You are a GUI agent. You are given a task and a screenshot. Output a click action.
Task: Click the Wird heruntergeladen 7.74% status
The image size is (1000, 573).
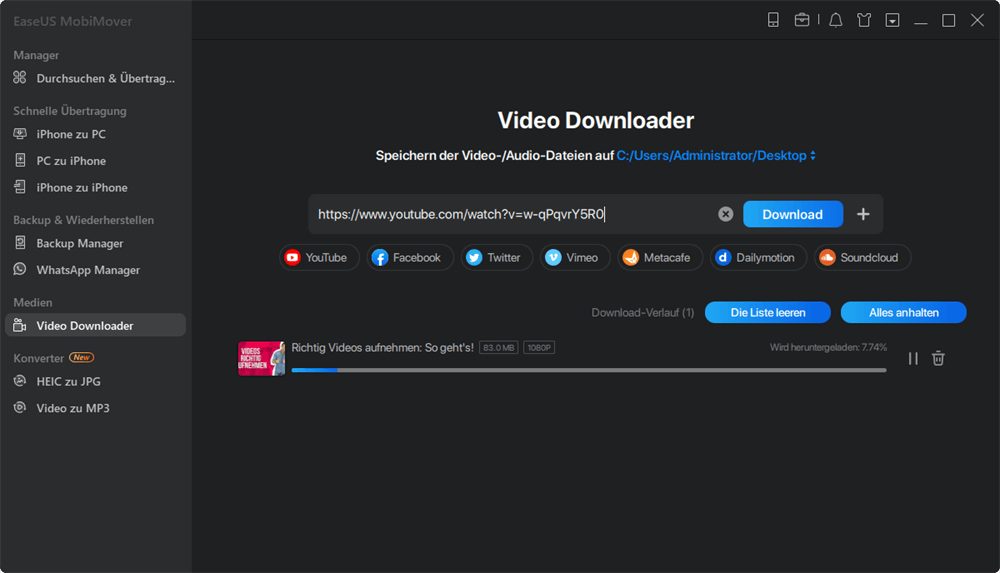(x=828, y=348)
